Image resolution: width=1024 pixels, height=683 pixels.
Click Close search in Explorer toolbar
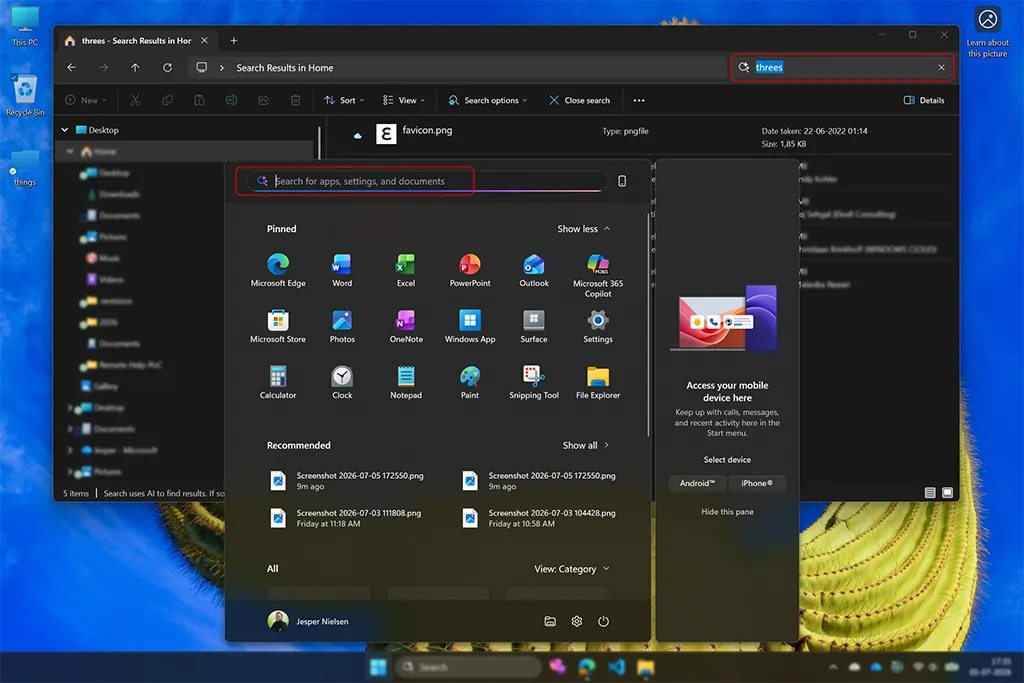click(579, 100)
